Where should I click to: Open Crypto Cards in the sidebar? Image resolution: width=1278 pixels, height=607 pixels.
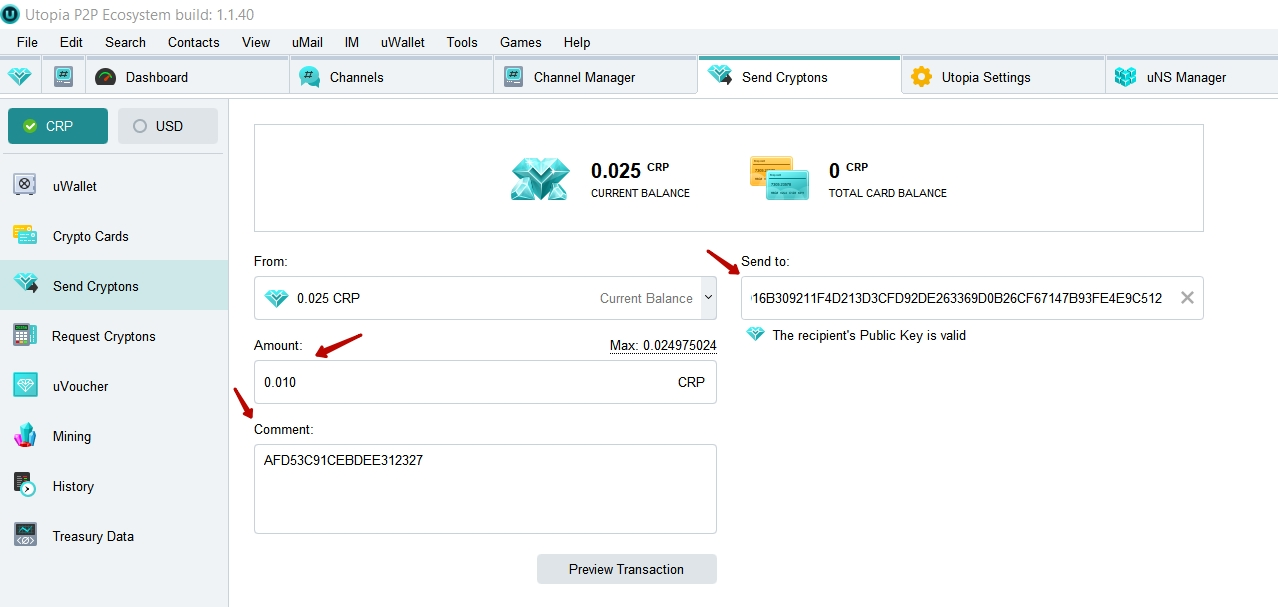[x=114, y=236]
